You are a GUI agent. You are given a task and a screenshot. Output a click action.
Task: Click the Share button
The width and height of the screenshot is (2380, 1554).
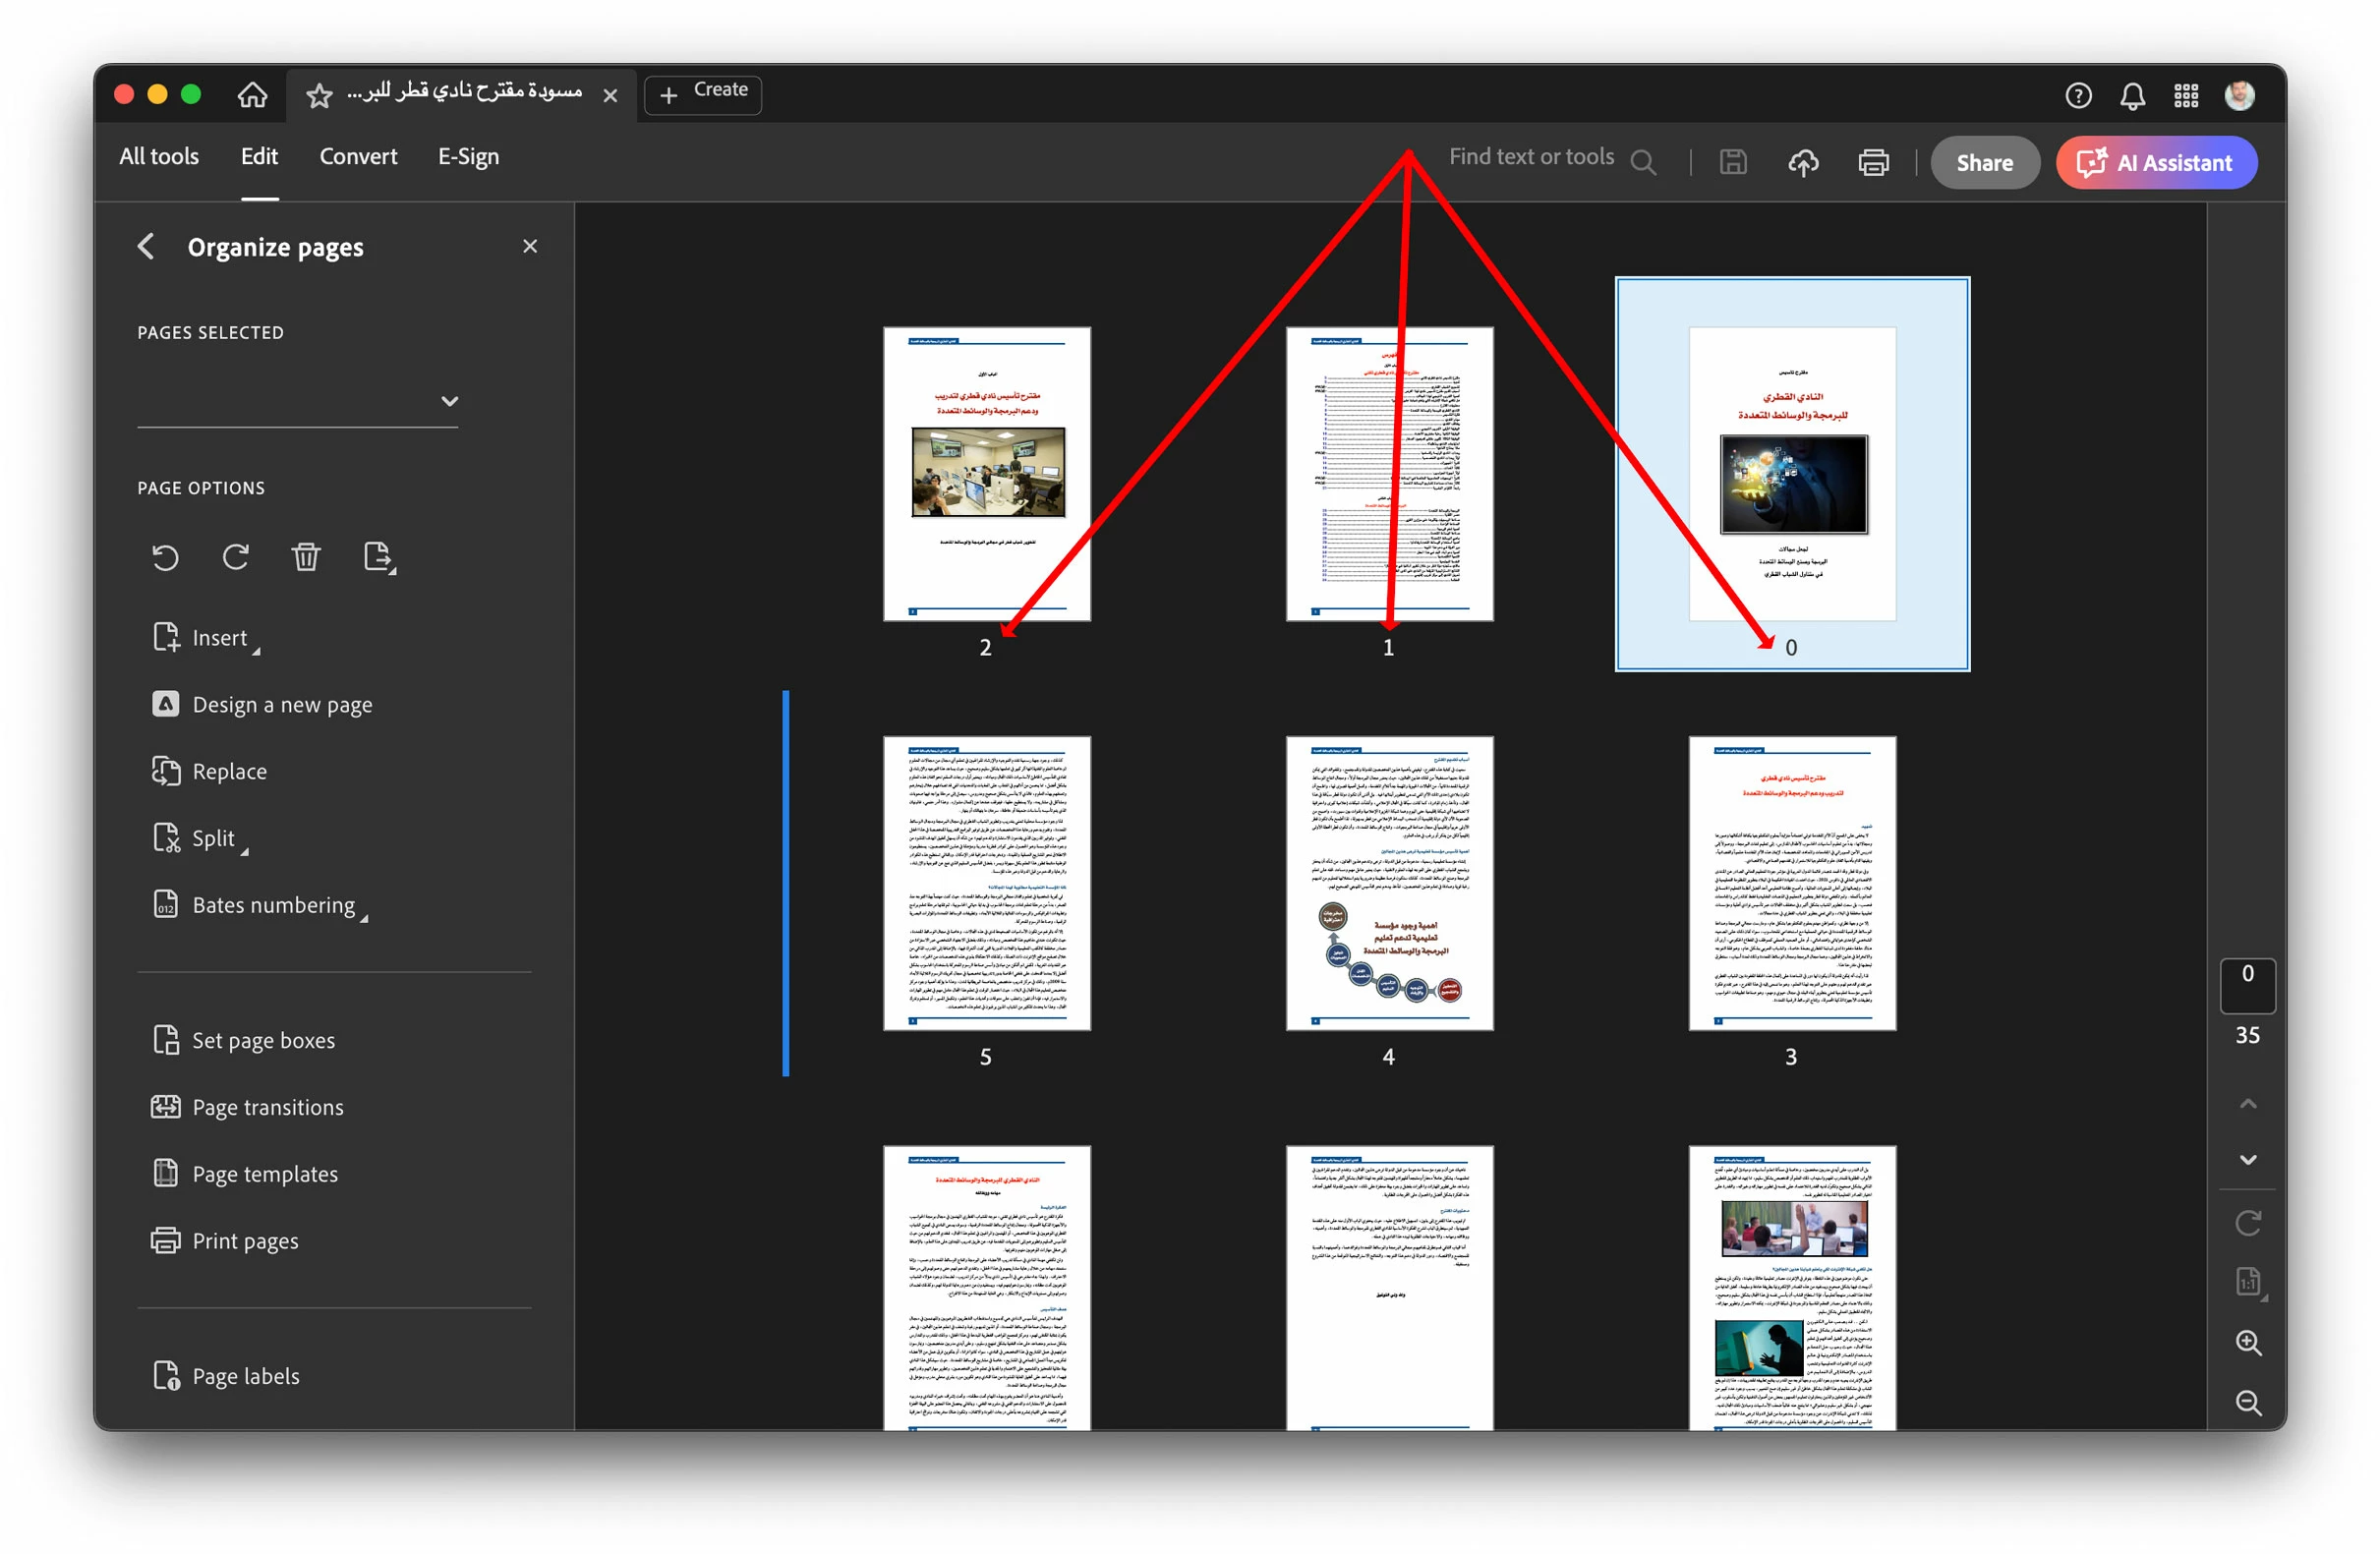point(1984,163)
